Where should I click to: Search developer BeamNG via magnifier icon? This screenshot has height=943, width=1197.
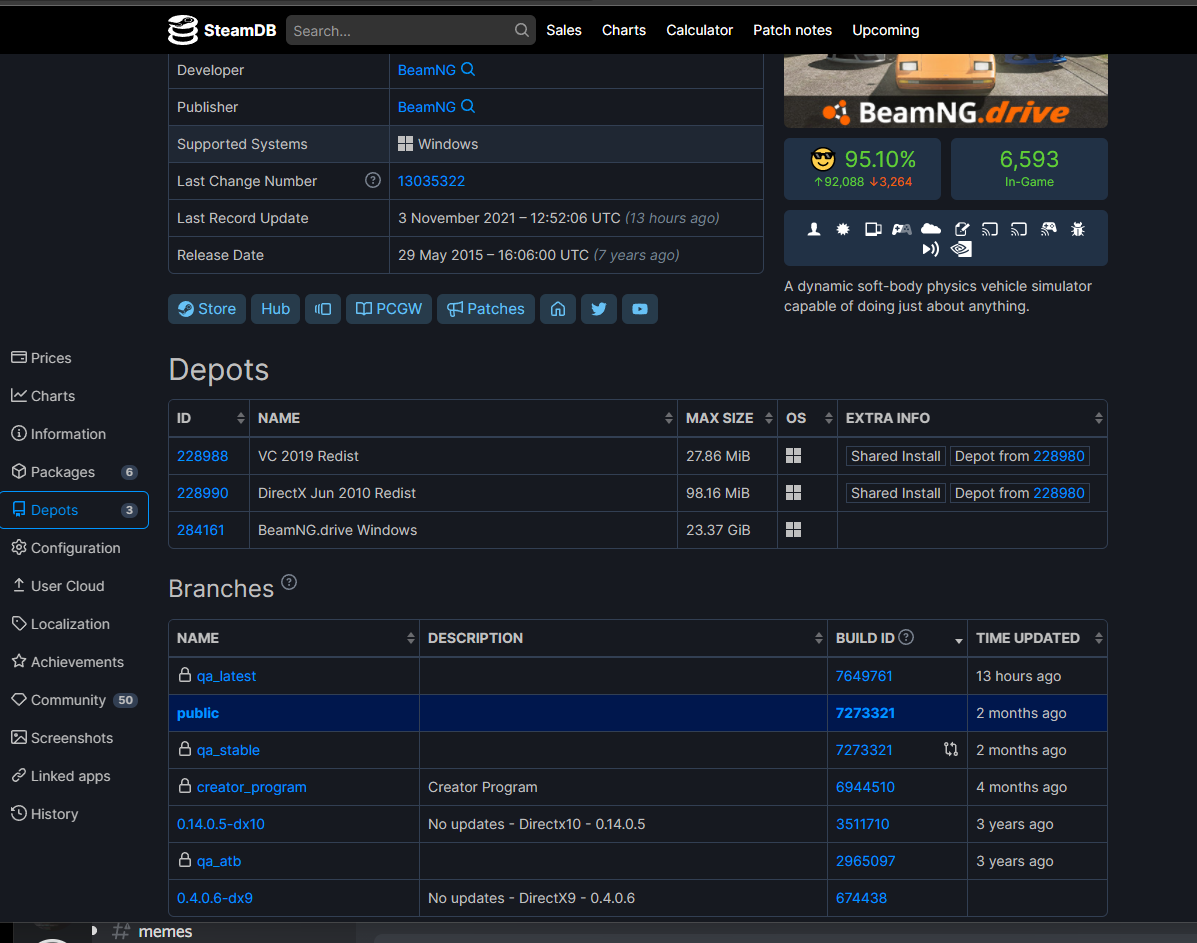468,69
